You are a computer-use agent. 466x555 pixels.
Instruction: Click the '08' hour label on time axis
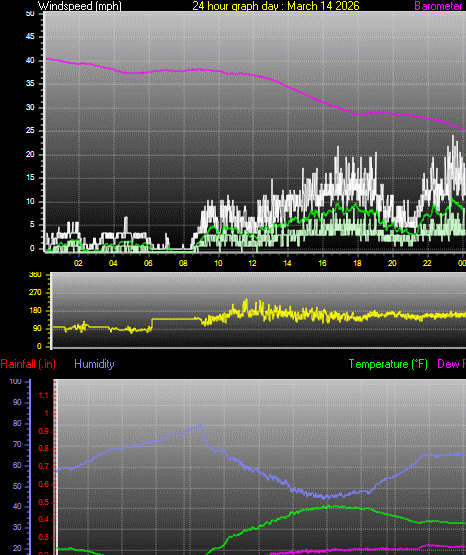point(183,263)
